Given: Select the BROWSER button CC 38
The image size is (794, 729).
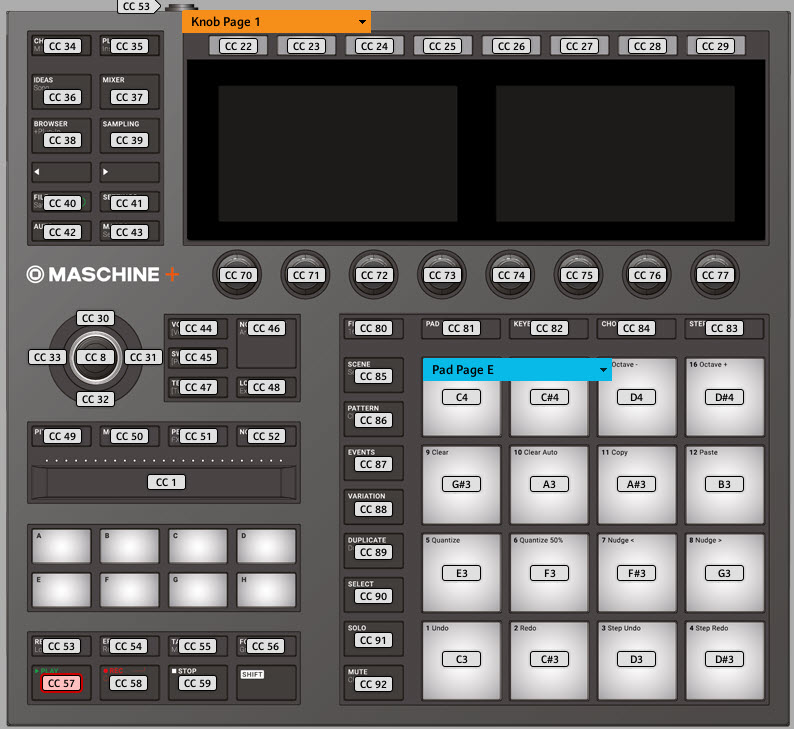Looking at the screenshot, I should (x=61, y=135).
